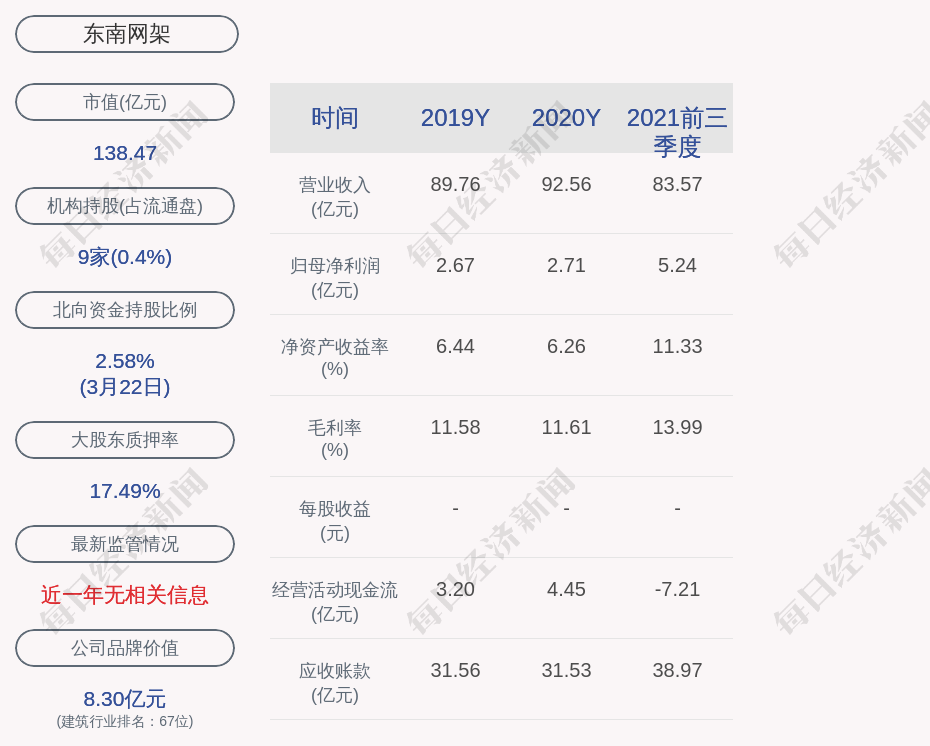Open the 最新监管情况 label
This screenshot has width=930, height=746.
pos(125,544)
